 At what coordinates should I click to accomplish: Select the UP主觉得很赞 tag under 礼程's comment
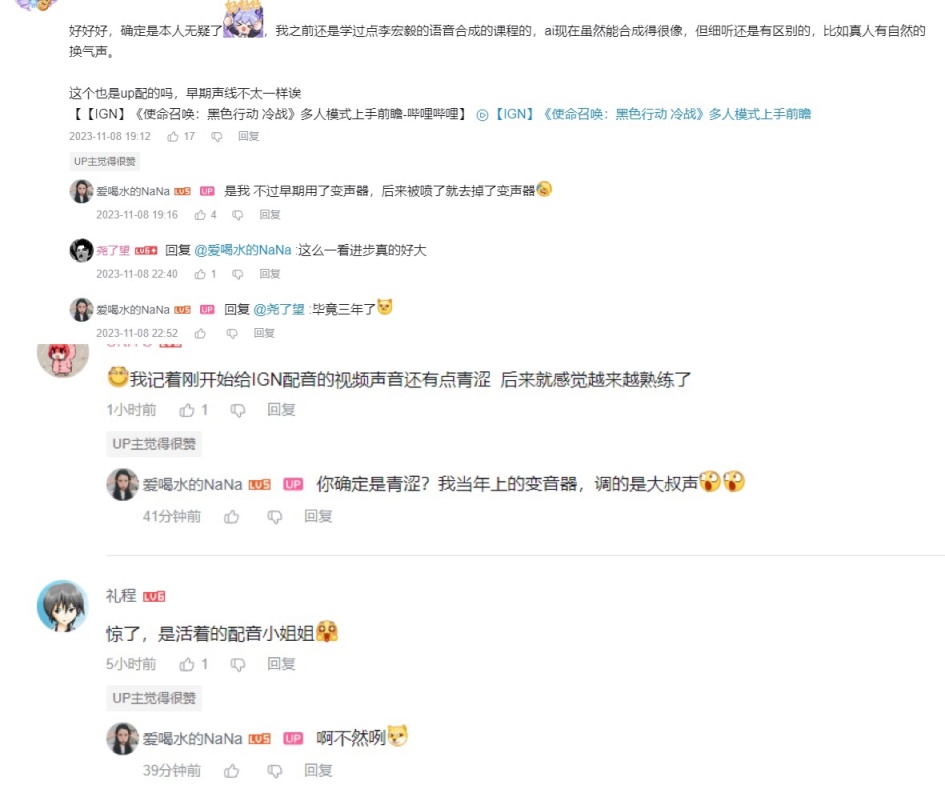tap(154, 698)
